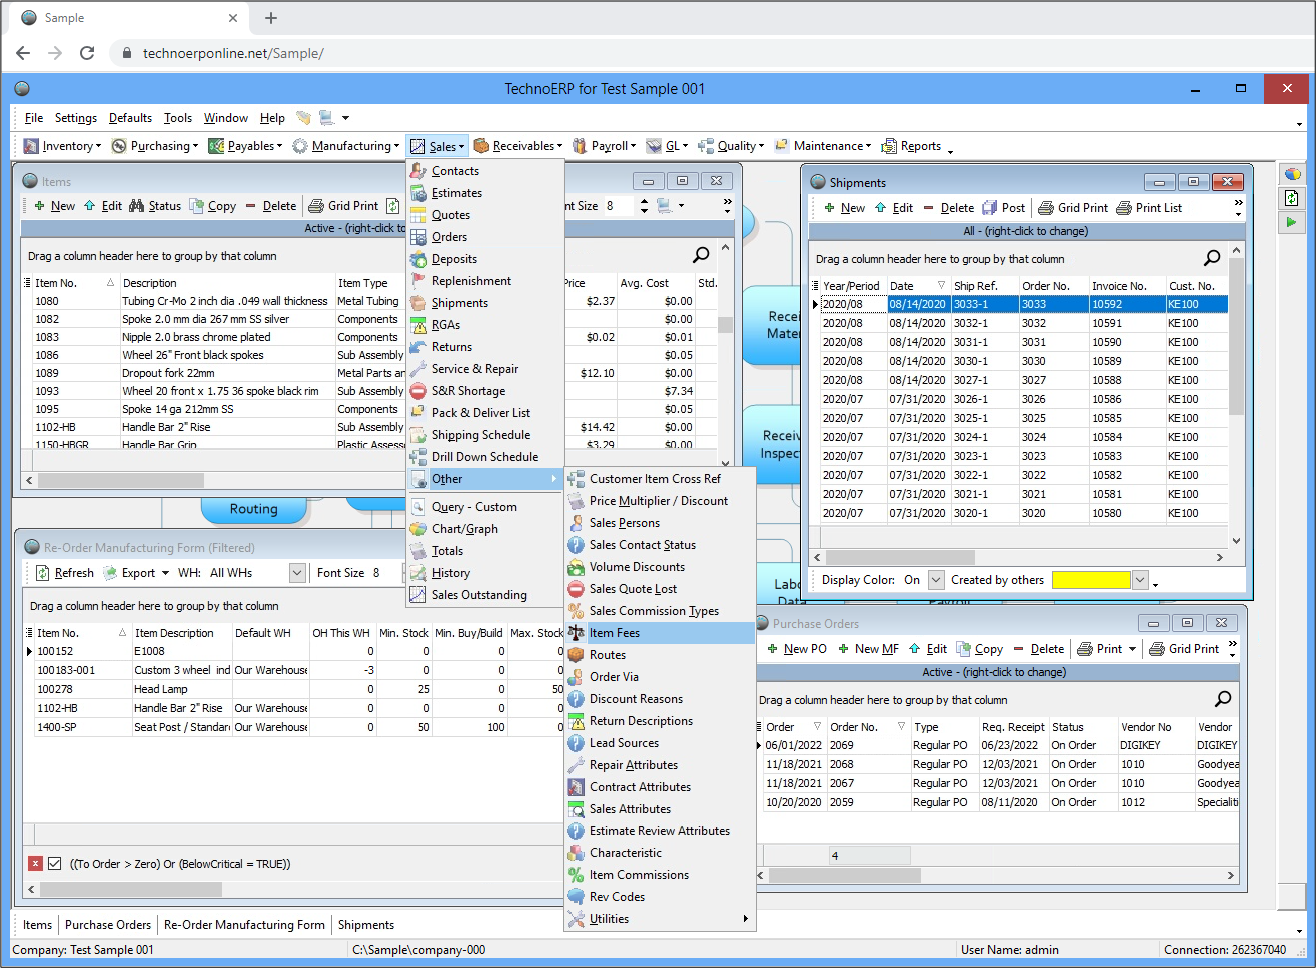
Task: Click the Post icon in Shipments toolbar
Action: coord(990,208)
